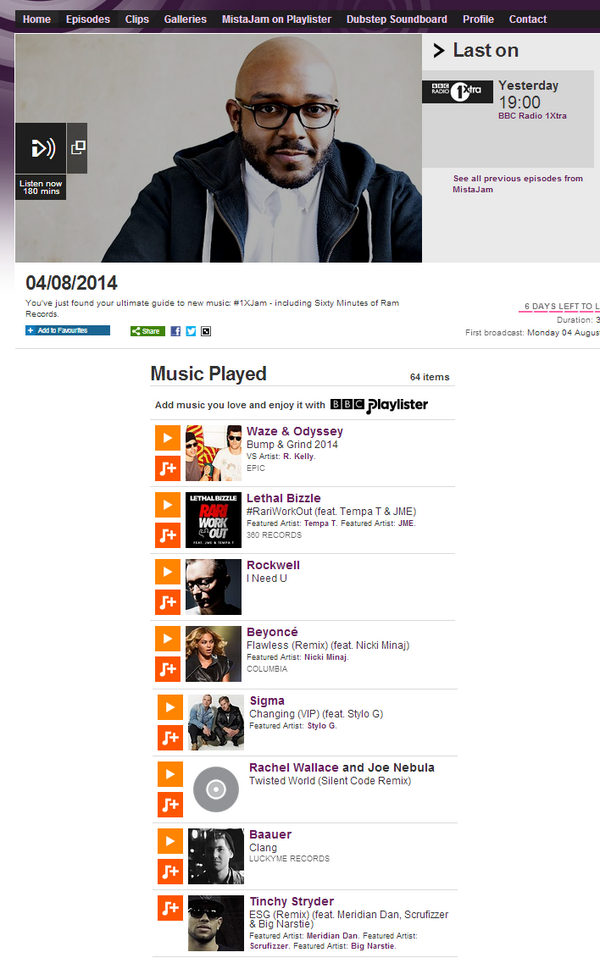See all previous episodes from MistaJam

[517, 184]
